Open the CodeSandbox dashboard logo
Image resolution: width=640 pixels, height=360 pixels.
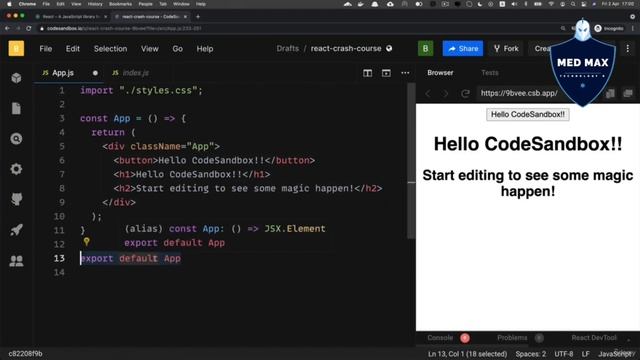16,49
